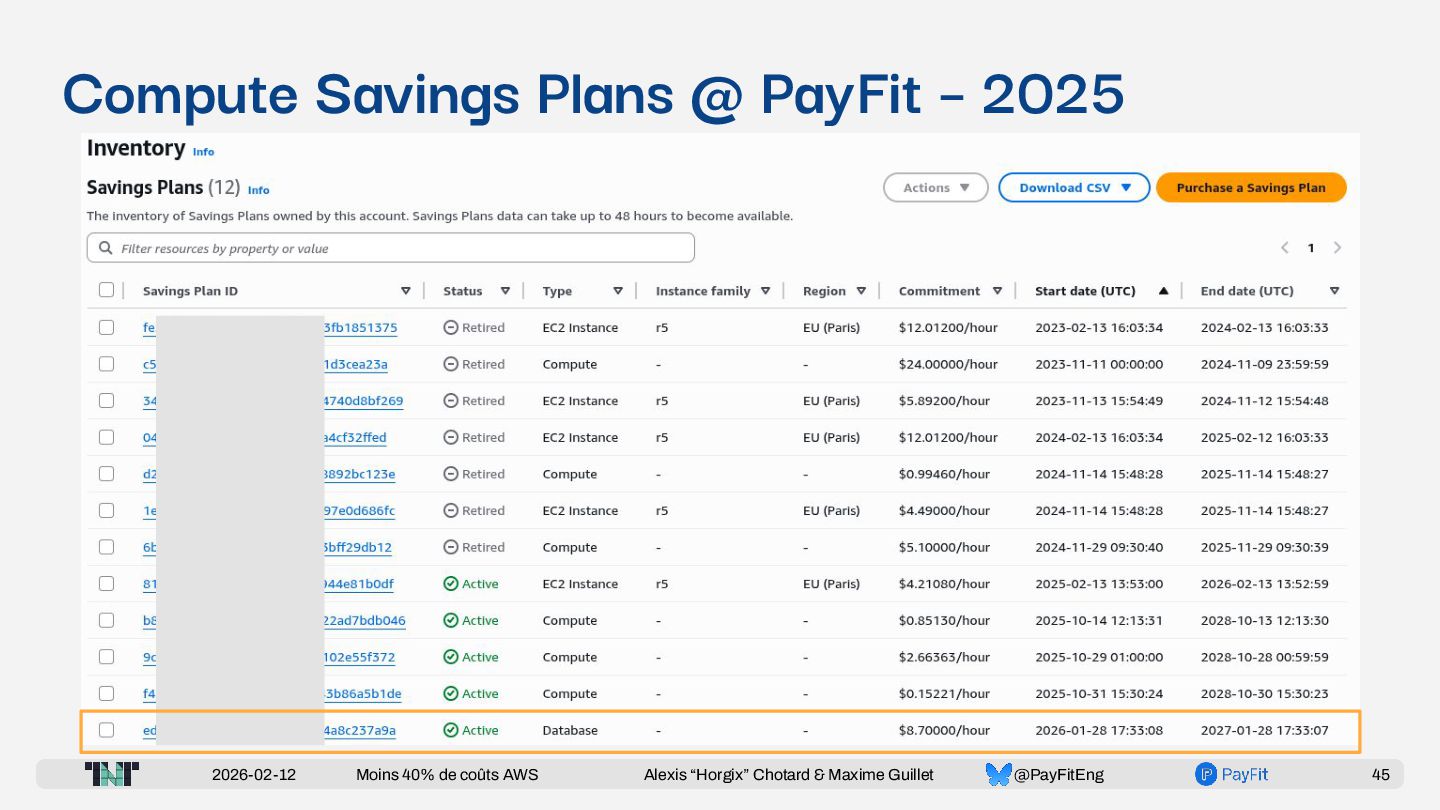Select checkbox for plan ending 3fb1851375
Screen dimensions: 1440x810
point(106,327)
